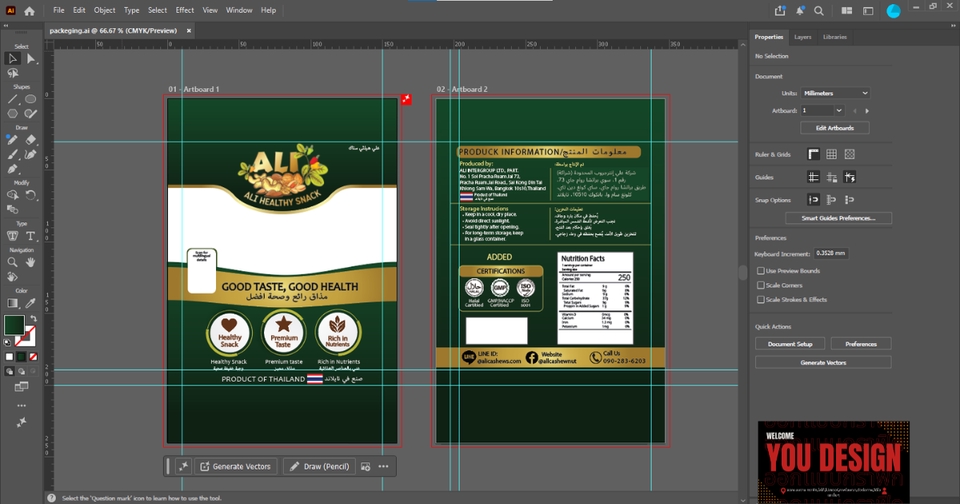Activate the Pencil tool in Draw group

point(12,140)
